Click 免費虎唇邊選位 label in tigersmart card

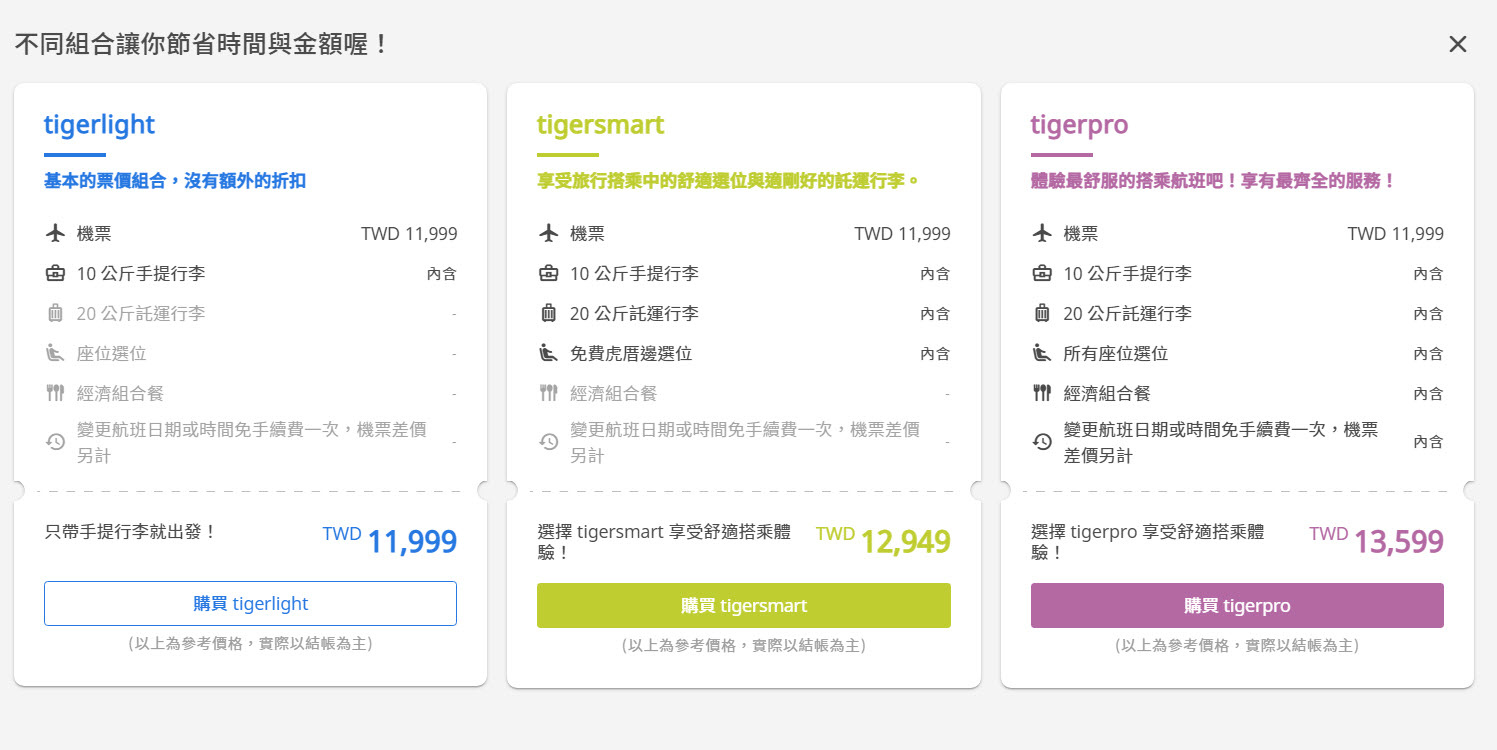point(631,353)
